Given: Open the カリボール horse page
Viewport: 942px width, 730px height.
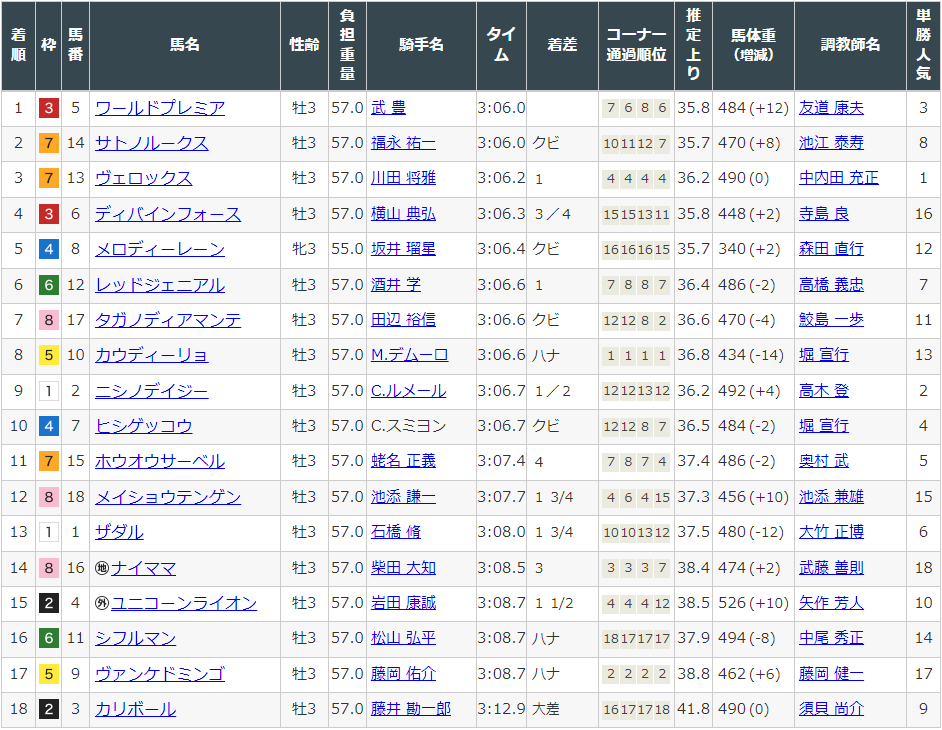Looking at the screenshot, I should pyautogui.click(x=135, y=709).
